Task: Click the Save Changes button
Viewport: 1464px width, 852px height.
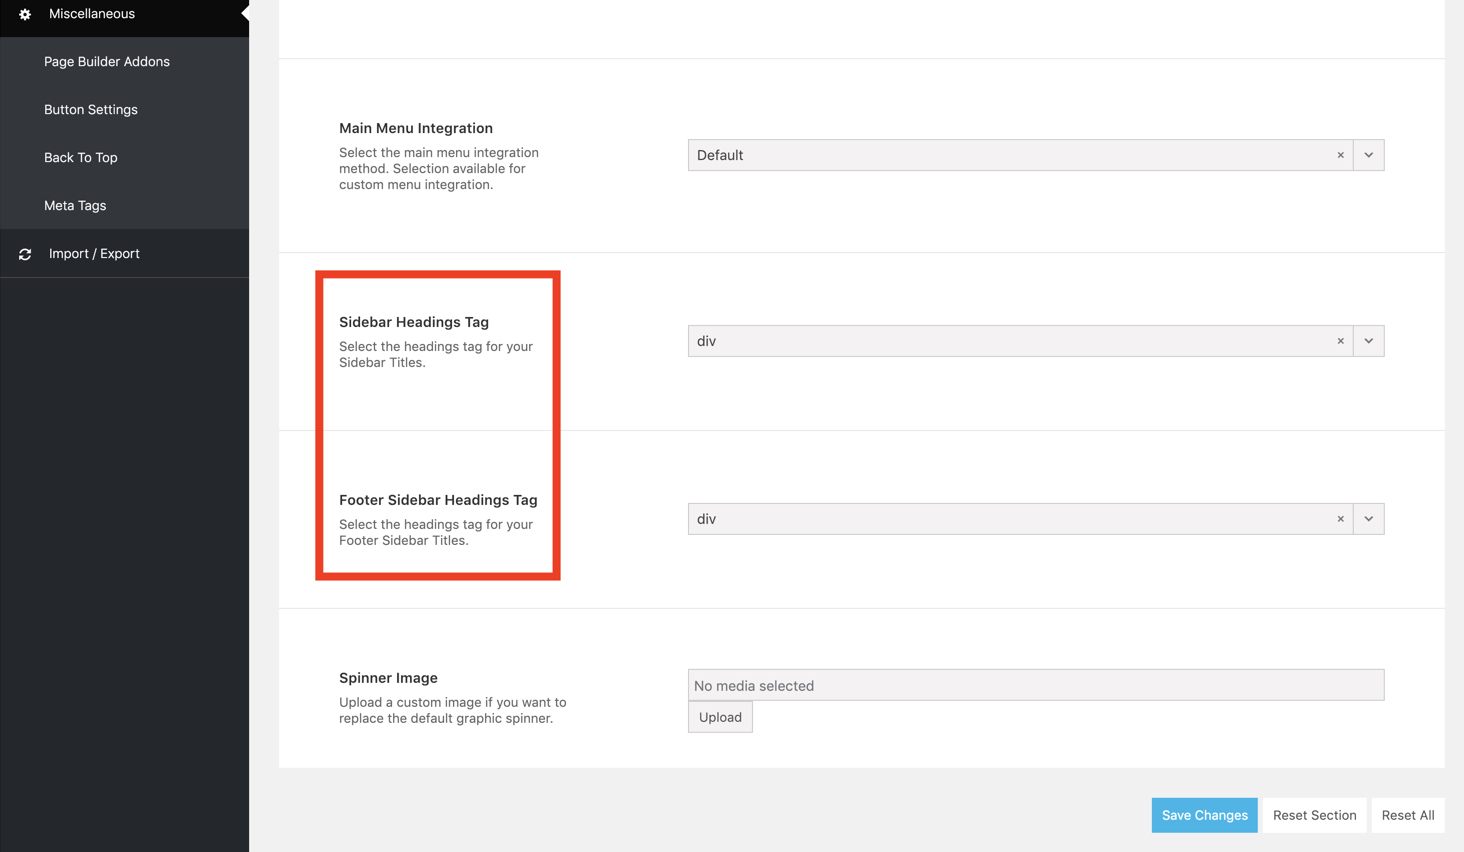Action: (x=1204, y=815)
